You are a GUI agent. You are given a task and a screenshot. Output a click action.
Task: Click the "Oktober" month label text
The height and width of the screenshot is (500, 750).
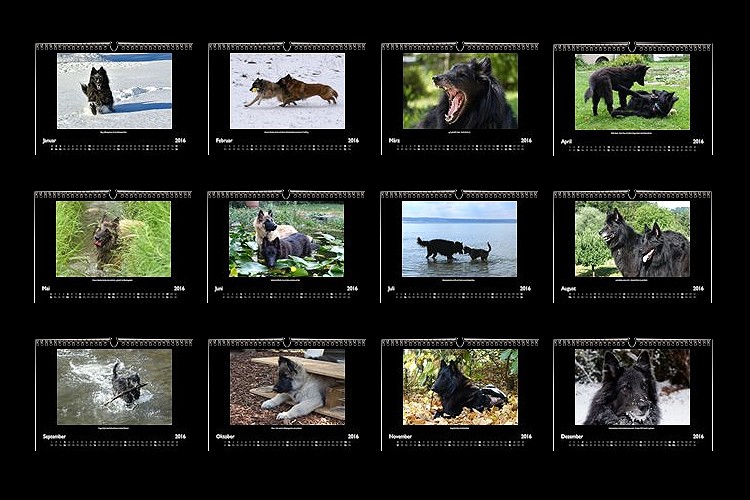224,436
